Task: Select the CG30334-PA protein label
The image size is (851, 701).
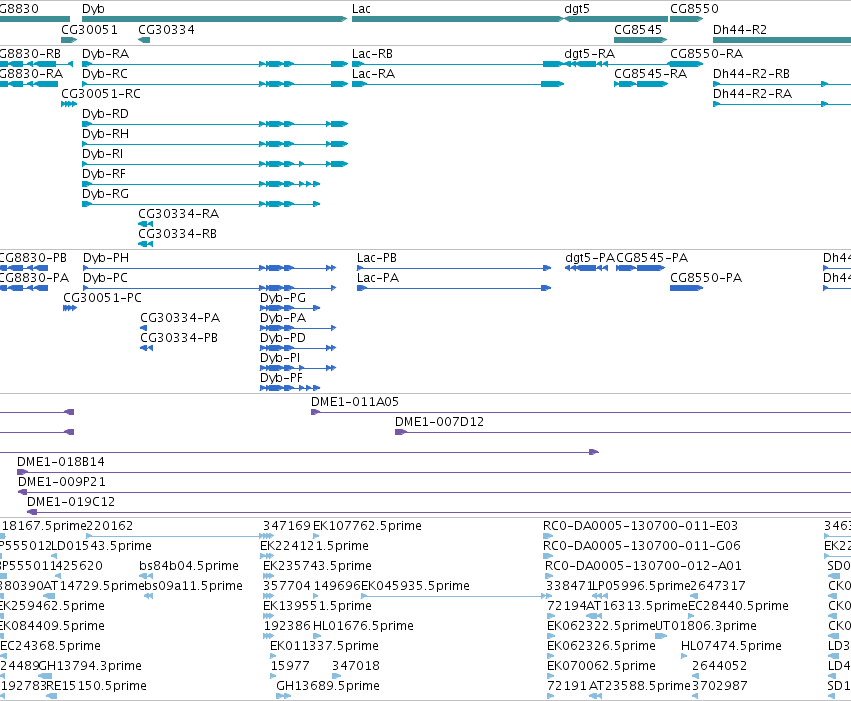Action: (180, 318)
